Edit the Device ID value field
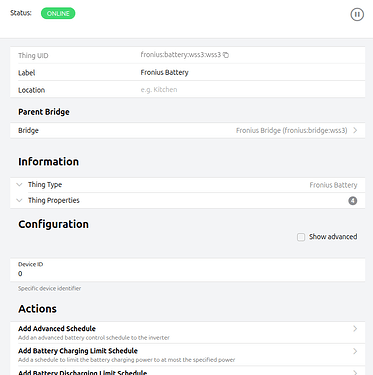Image resolution: width=373 pixels, height=375 pixels. click(x=188, y=274)
